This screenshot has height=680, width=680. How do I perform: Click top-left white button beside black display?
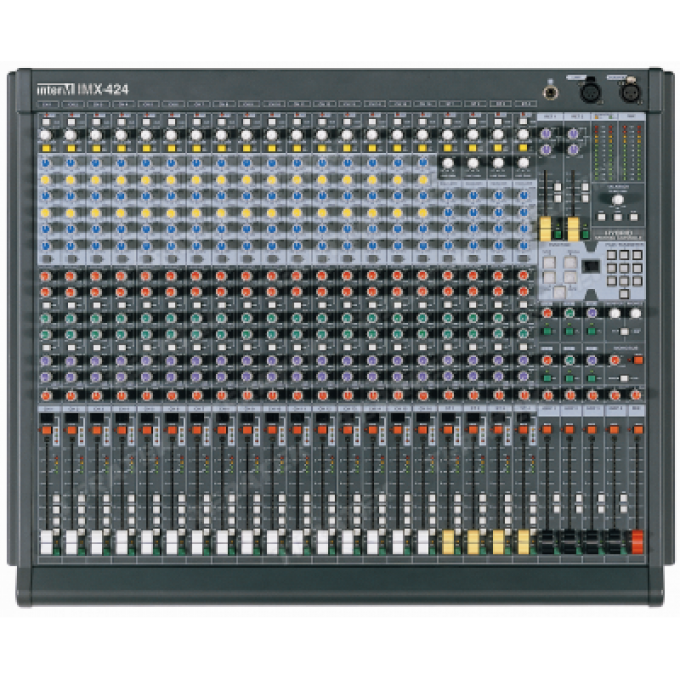coord(549,262)
